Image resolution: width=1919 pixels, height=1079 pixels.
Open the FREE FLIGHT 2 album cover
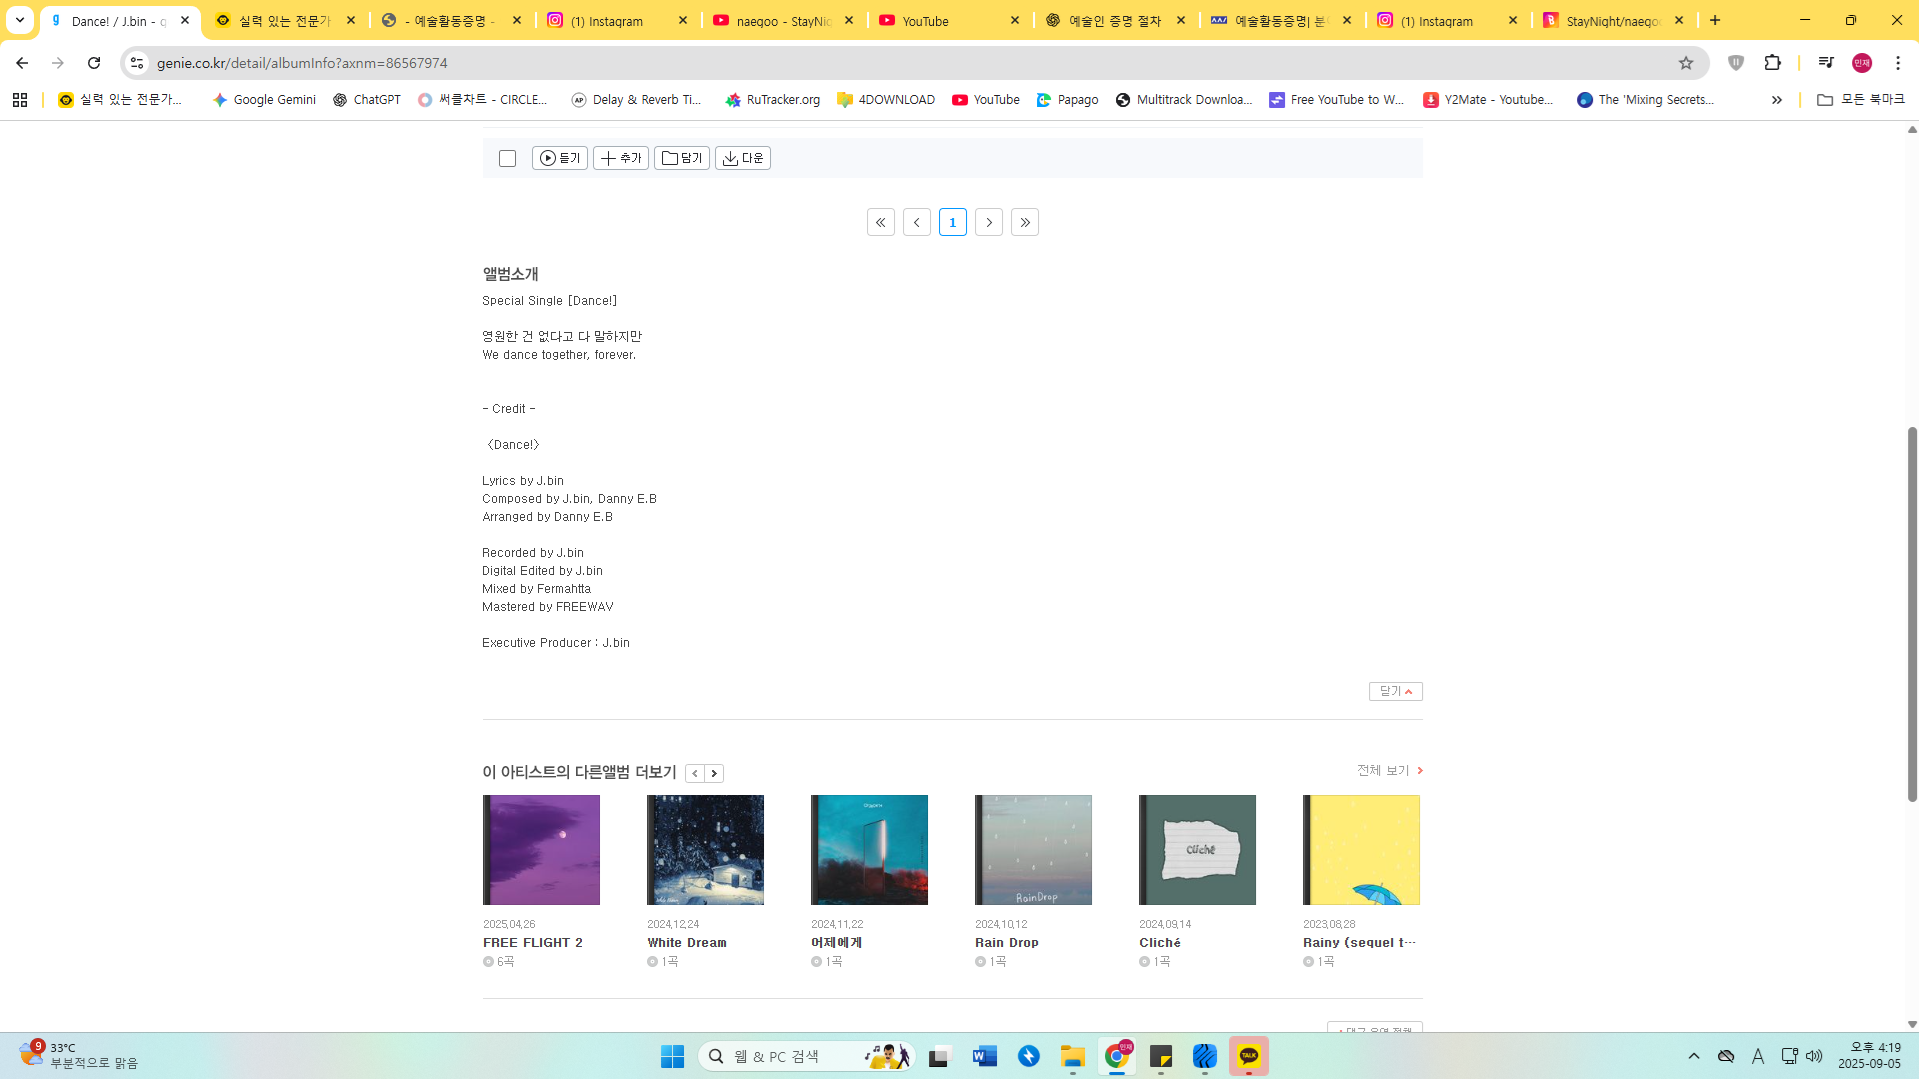(x=541, y=850)
